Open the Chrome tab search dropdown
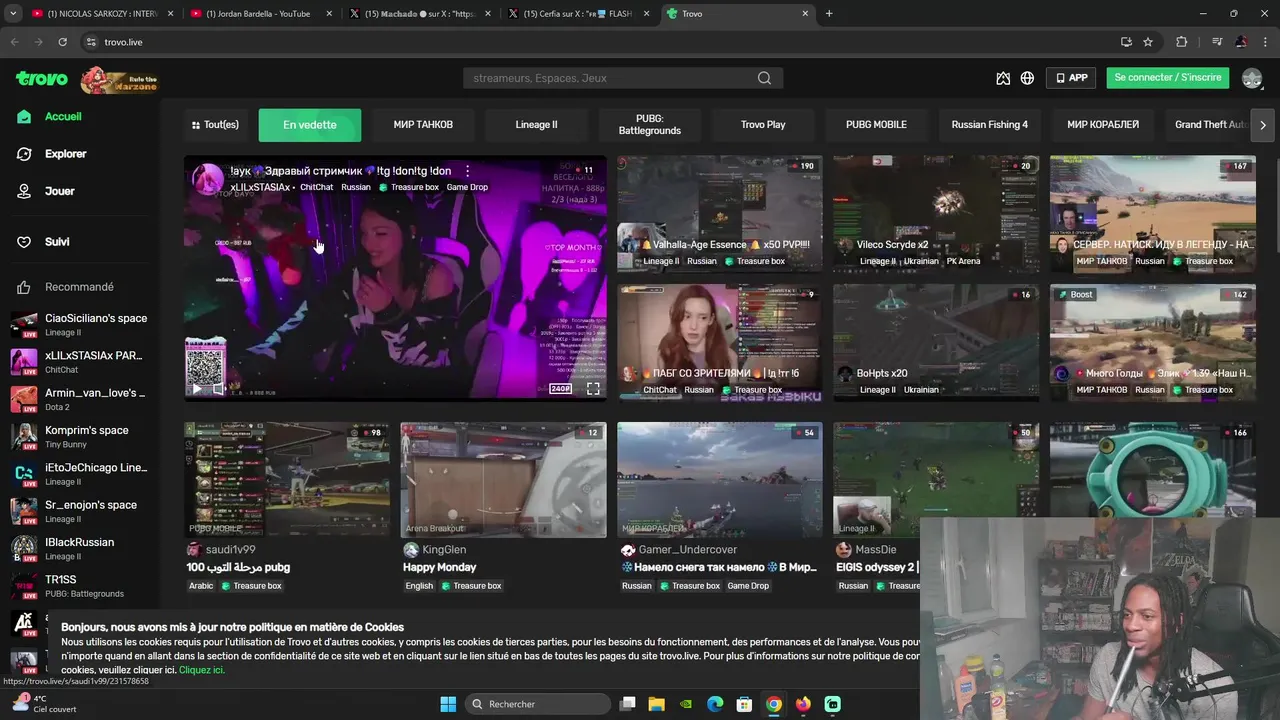The image size is (1280, 720). click(x=12, y=14)
